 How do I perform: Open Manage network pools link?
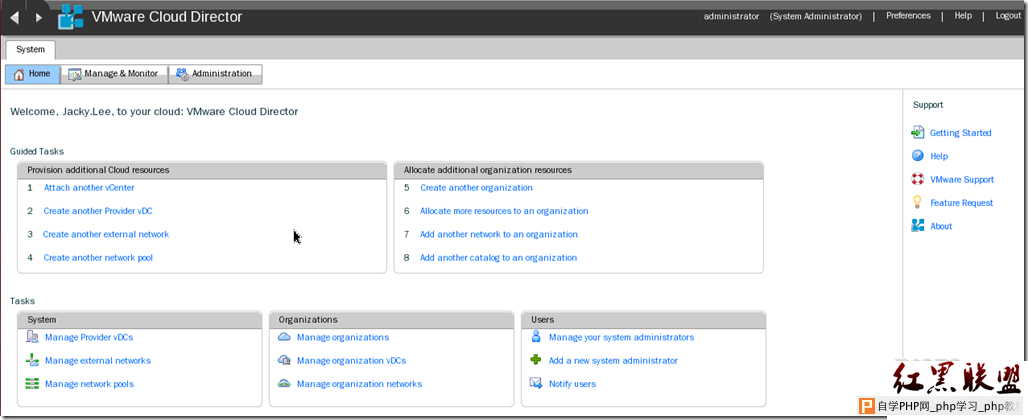(x=89, y=384)
